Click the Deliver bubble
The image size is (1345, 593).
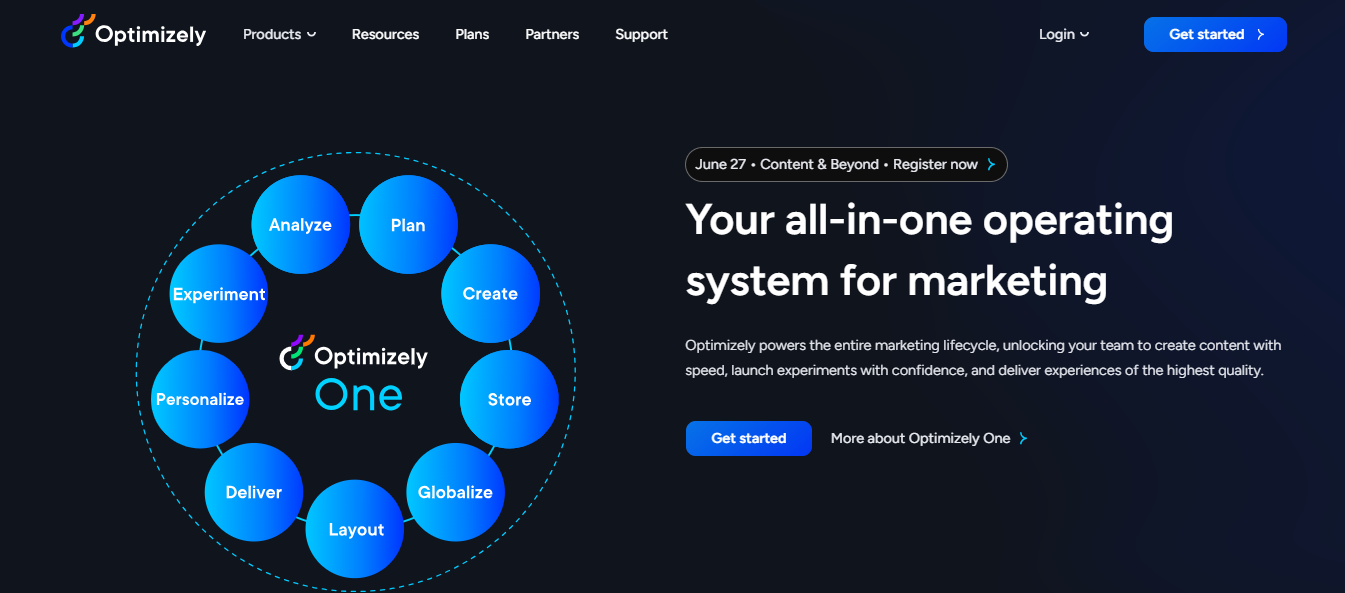[254, 491]
